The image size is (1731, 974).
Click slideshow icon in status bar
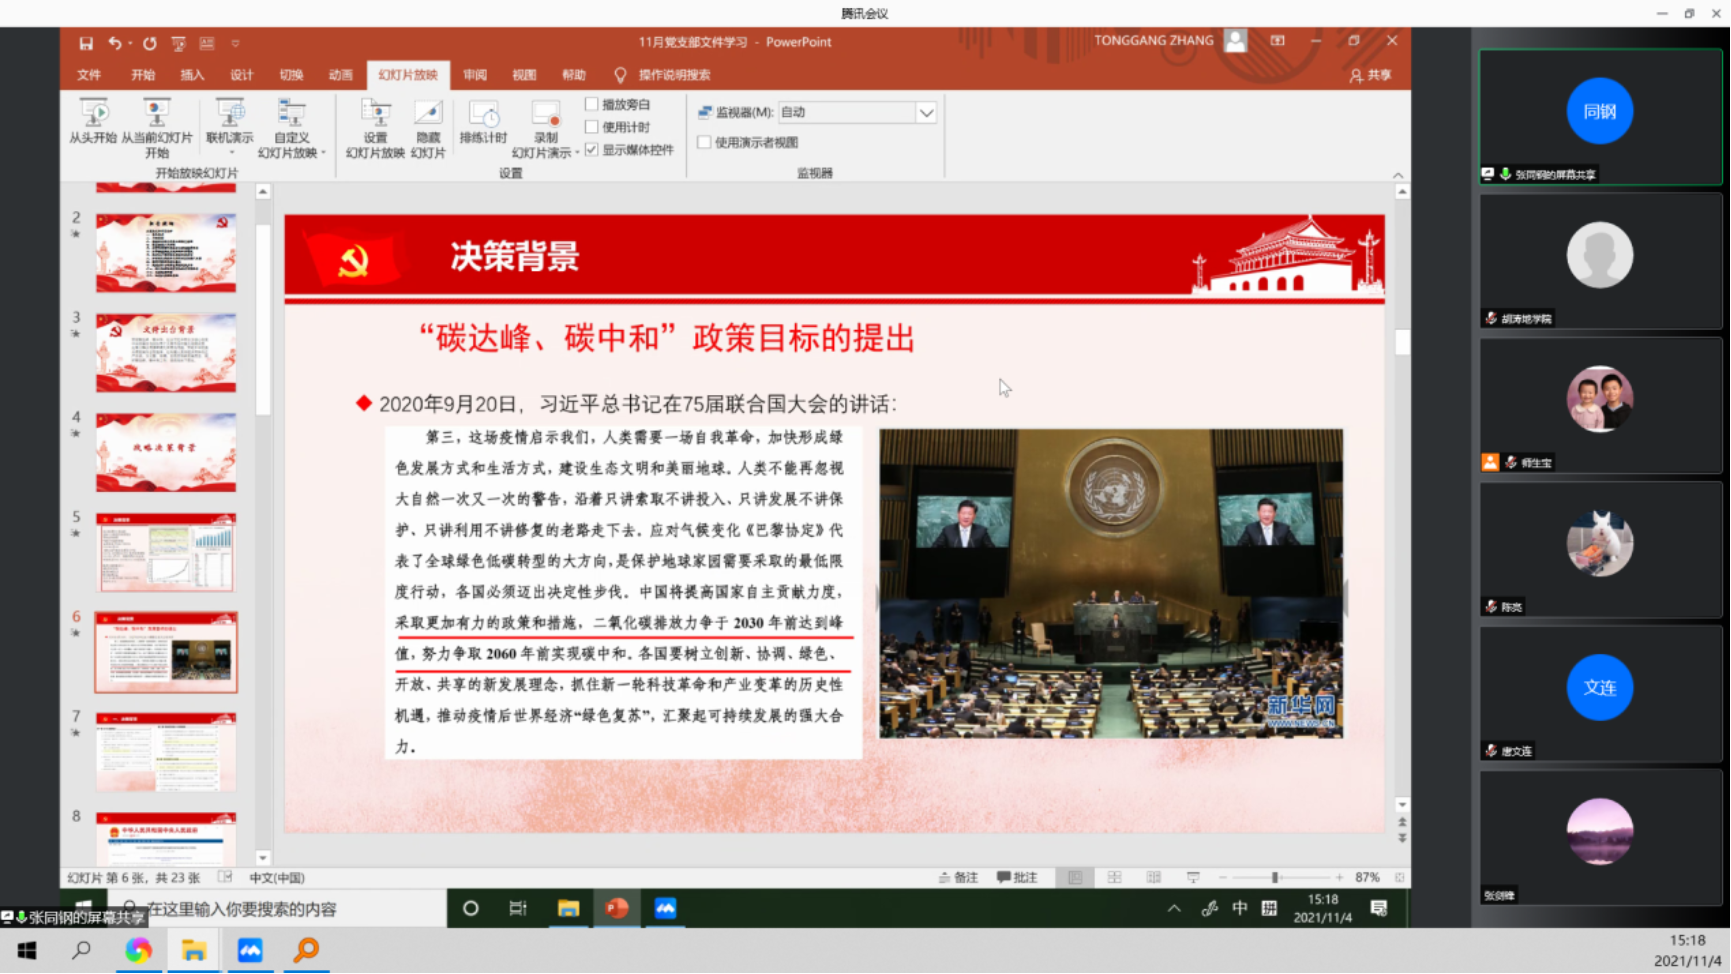(1192, 877)
